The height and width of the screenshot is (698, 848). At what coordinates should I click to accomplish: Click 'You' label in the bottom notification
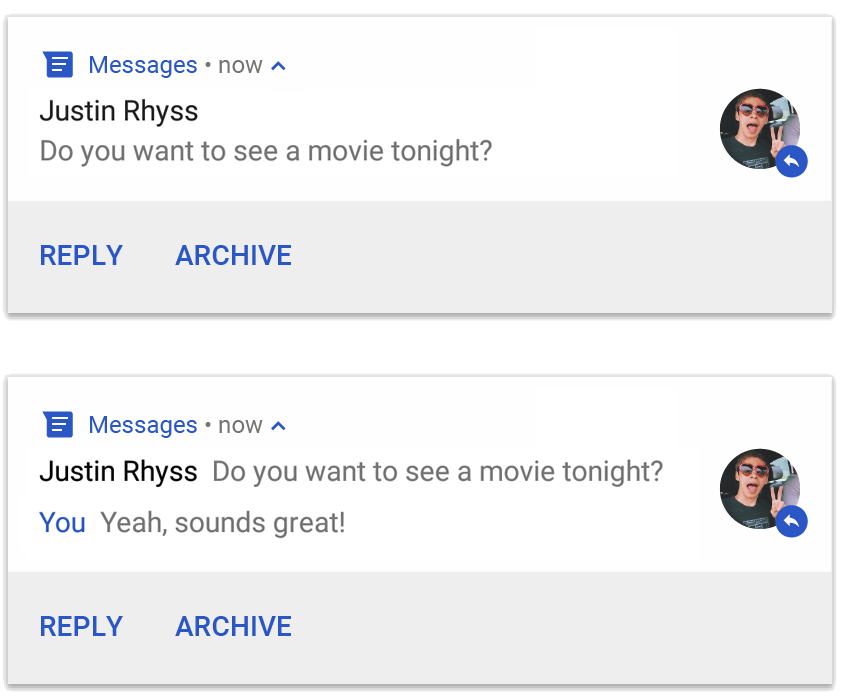click(62, 523)
